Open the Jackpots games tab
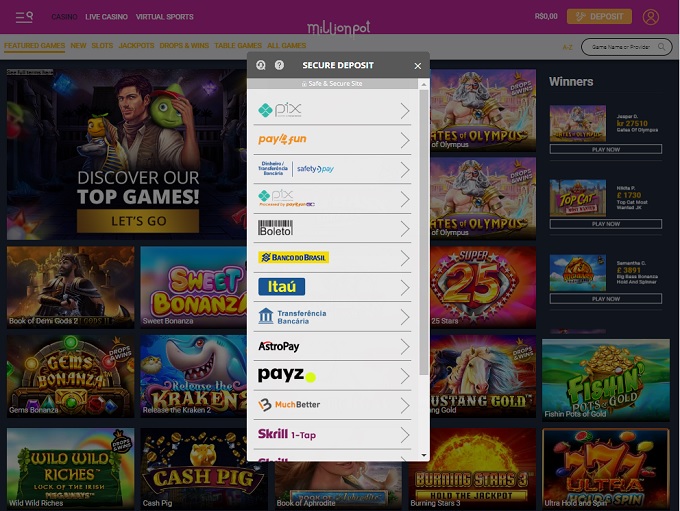The width and height of the screenshot is (680, 511). (136, 46)
